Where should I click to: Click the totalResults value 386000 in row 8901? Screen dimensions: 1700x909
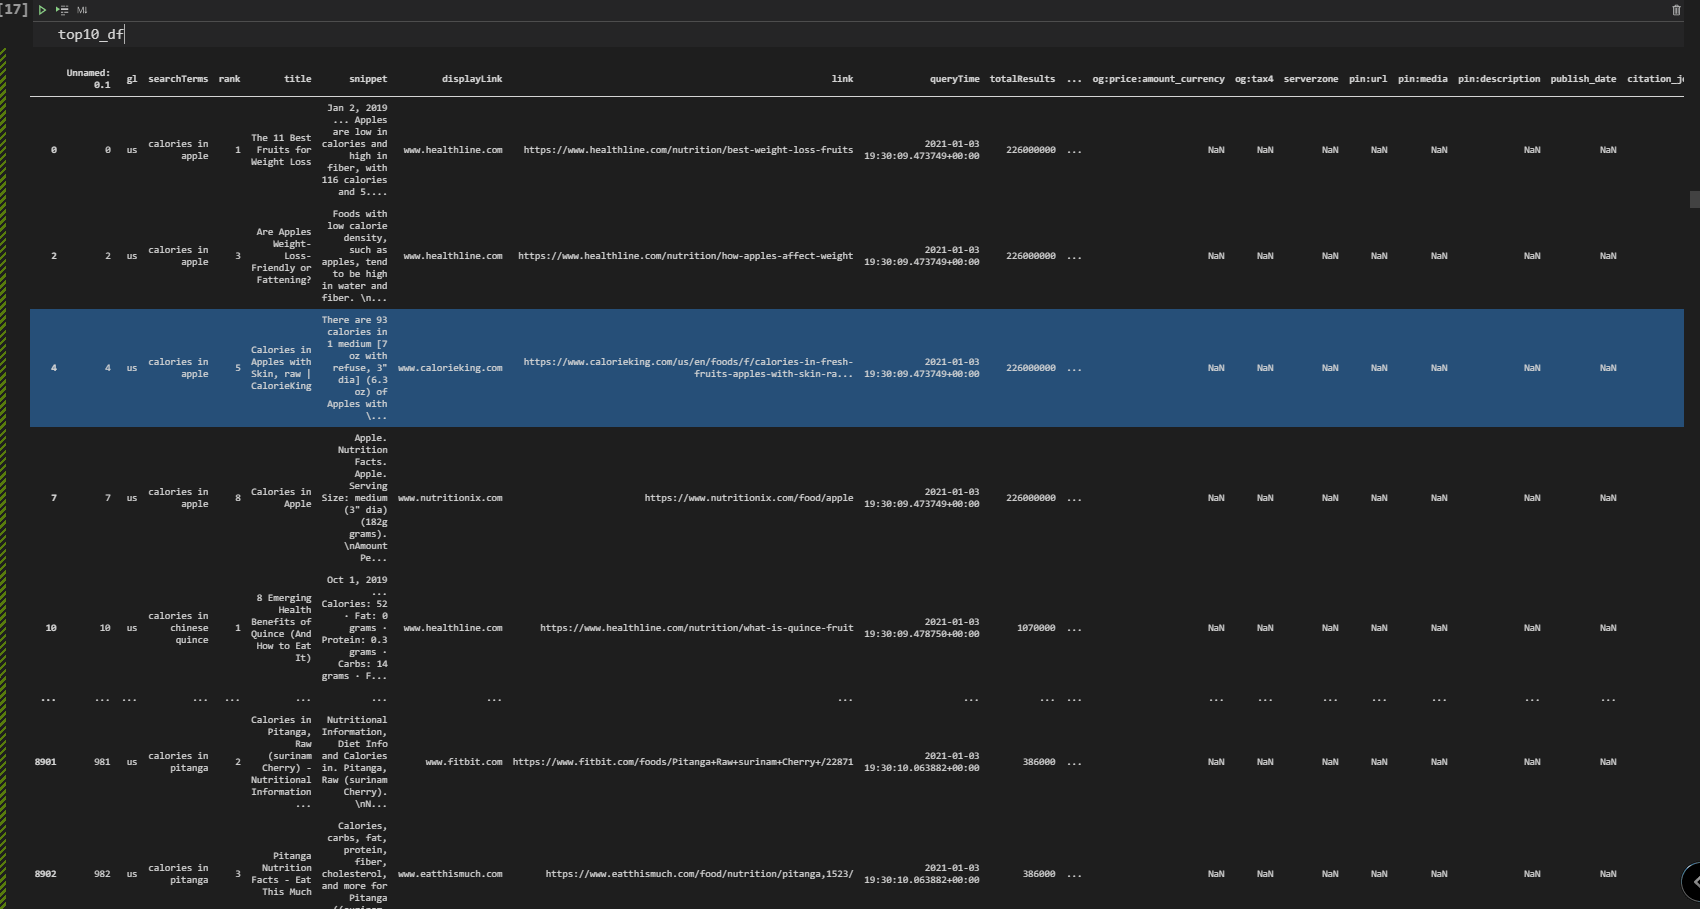pyautogui.click(x=1039, y=762)
